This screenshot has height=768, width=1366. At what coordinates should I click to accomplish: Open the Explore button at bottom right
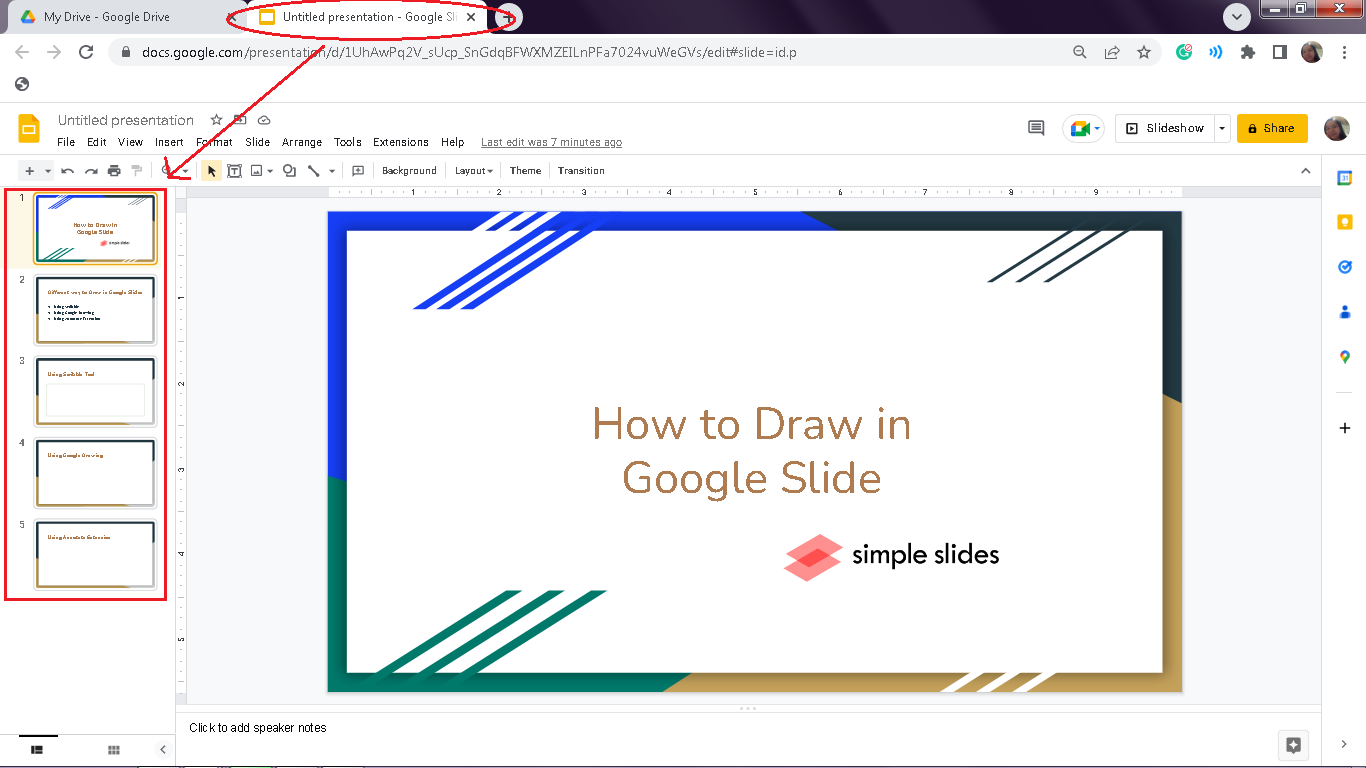pos(1293,745)
